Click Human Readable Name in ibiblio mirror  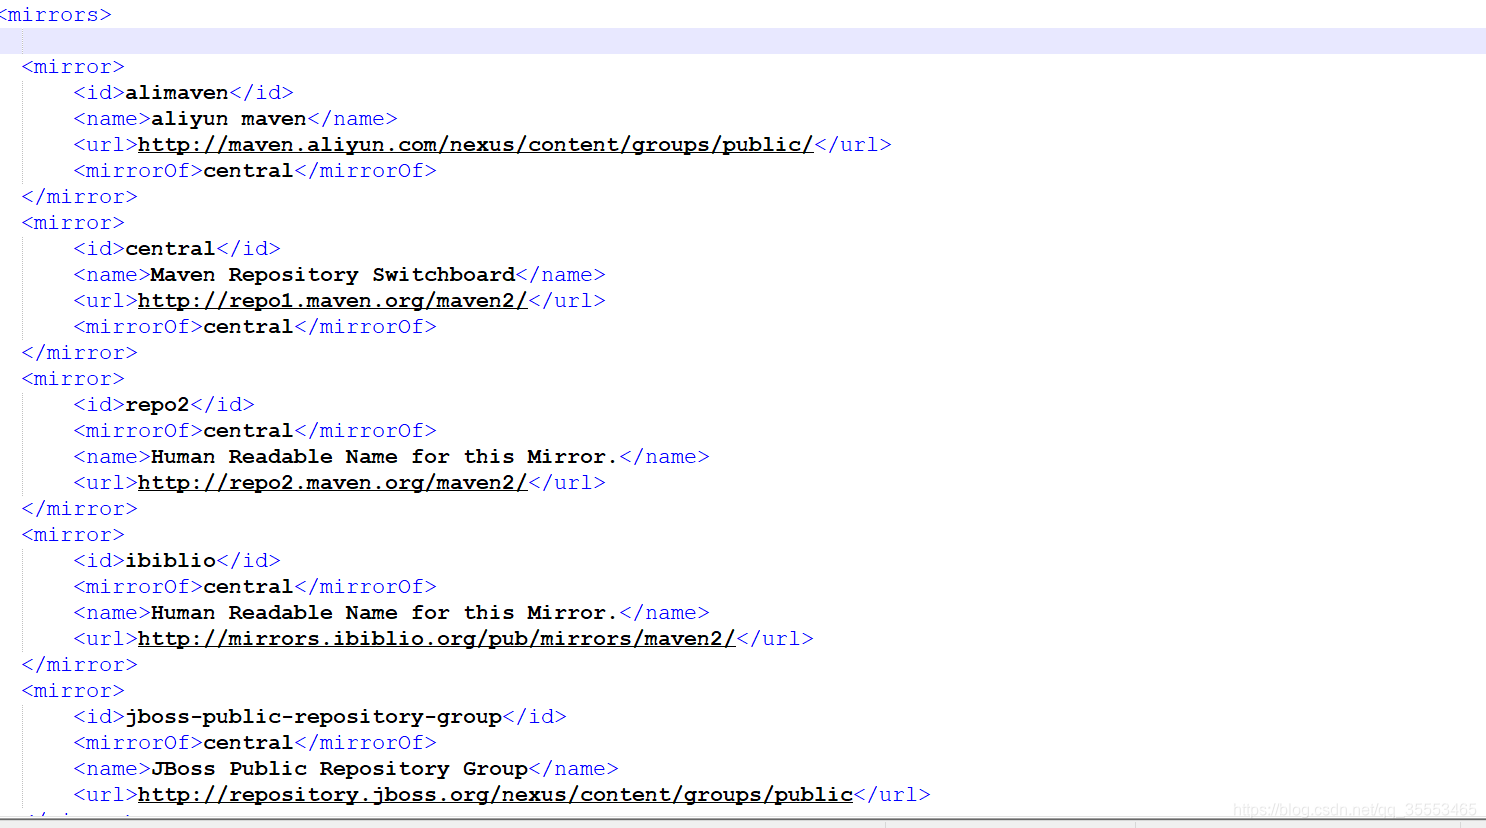(x=385, y=613)
